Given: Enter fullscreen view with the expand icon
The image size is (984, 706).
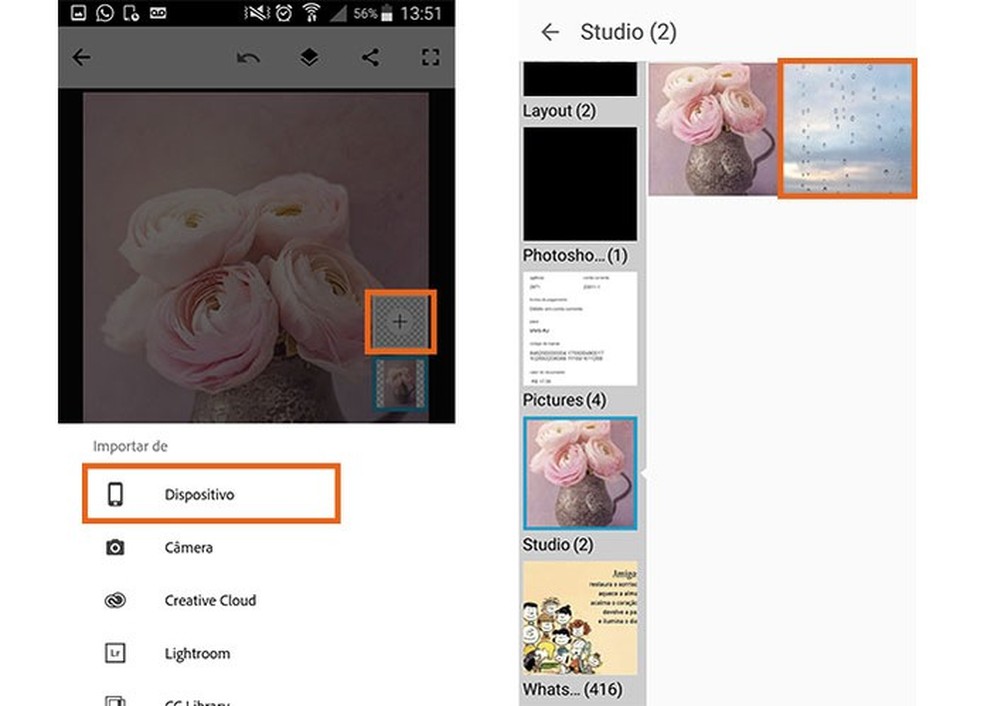Looking at the screenshot, I should pos(430,58).
